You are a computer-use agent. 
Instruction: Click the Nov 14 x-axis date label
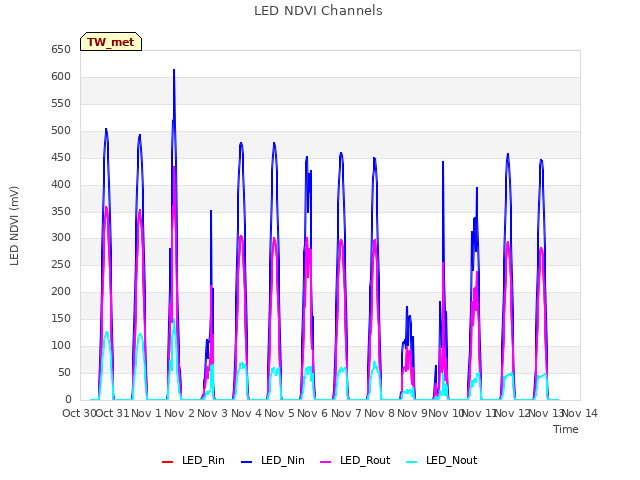(580, 413)
